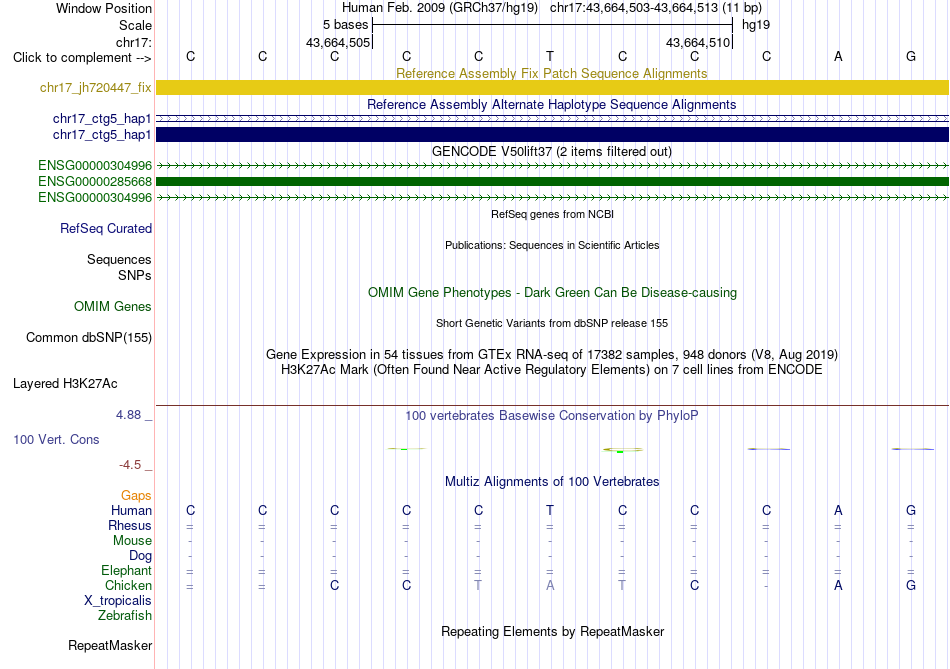Click the '5 bases' scale bar text

pos(345,25)
